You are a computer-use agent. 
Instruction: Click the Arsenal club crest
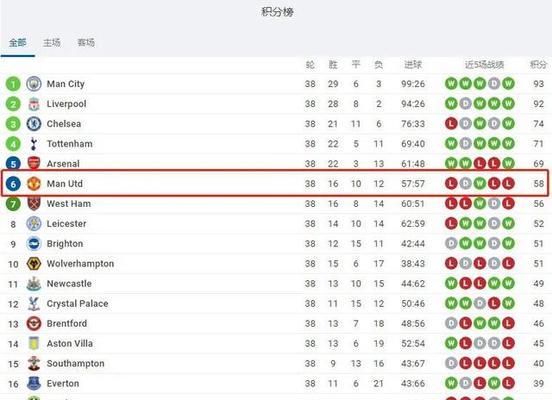click(34, 163)
